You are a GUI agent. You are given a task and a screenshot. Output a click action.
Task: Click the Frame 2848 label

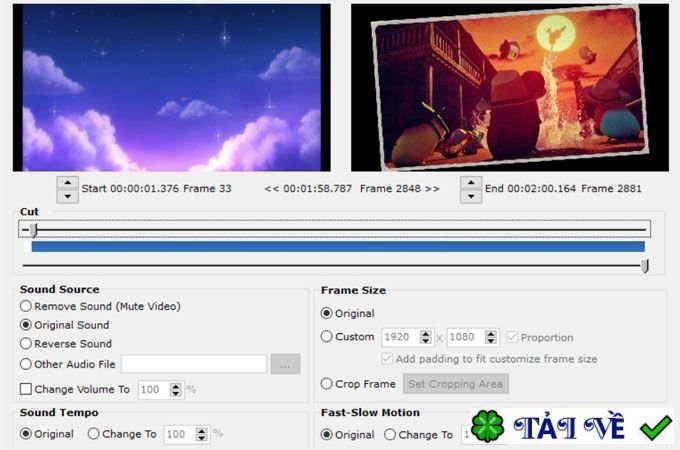(390, 189)
